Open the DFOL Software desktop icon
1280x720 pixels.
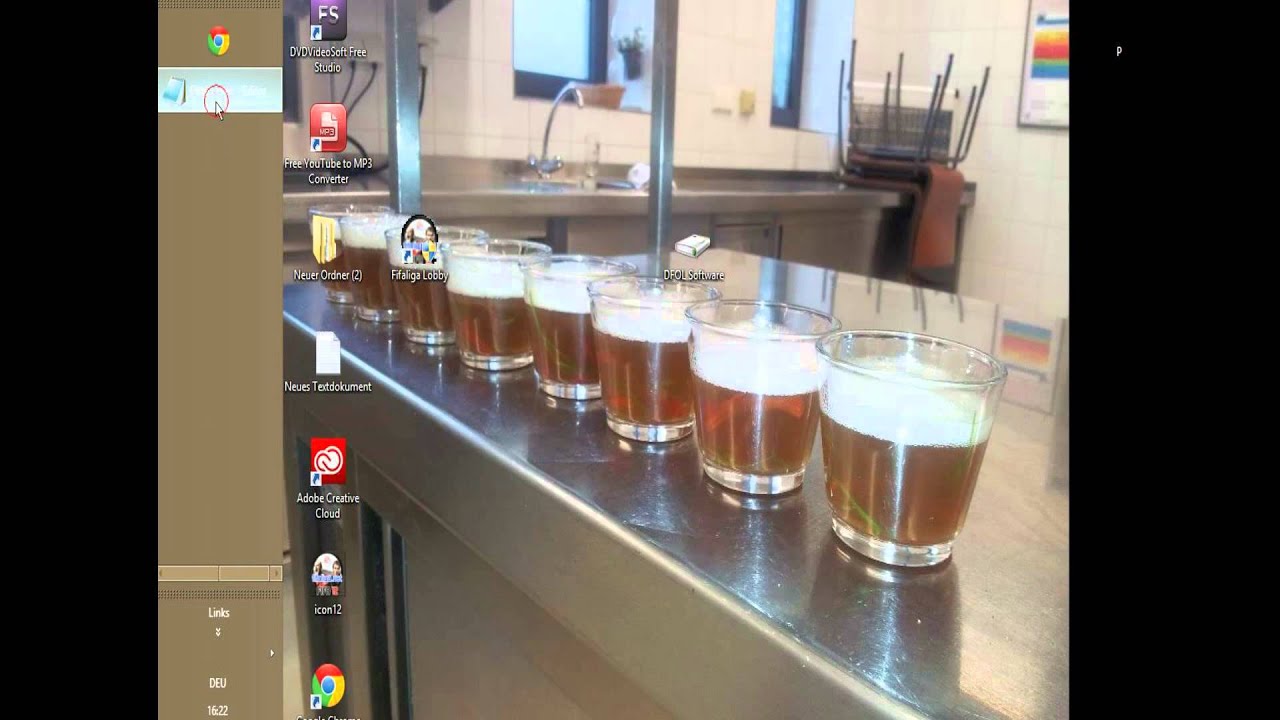point(693,257)
